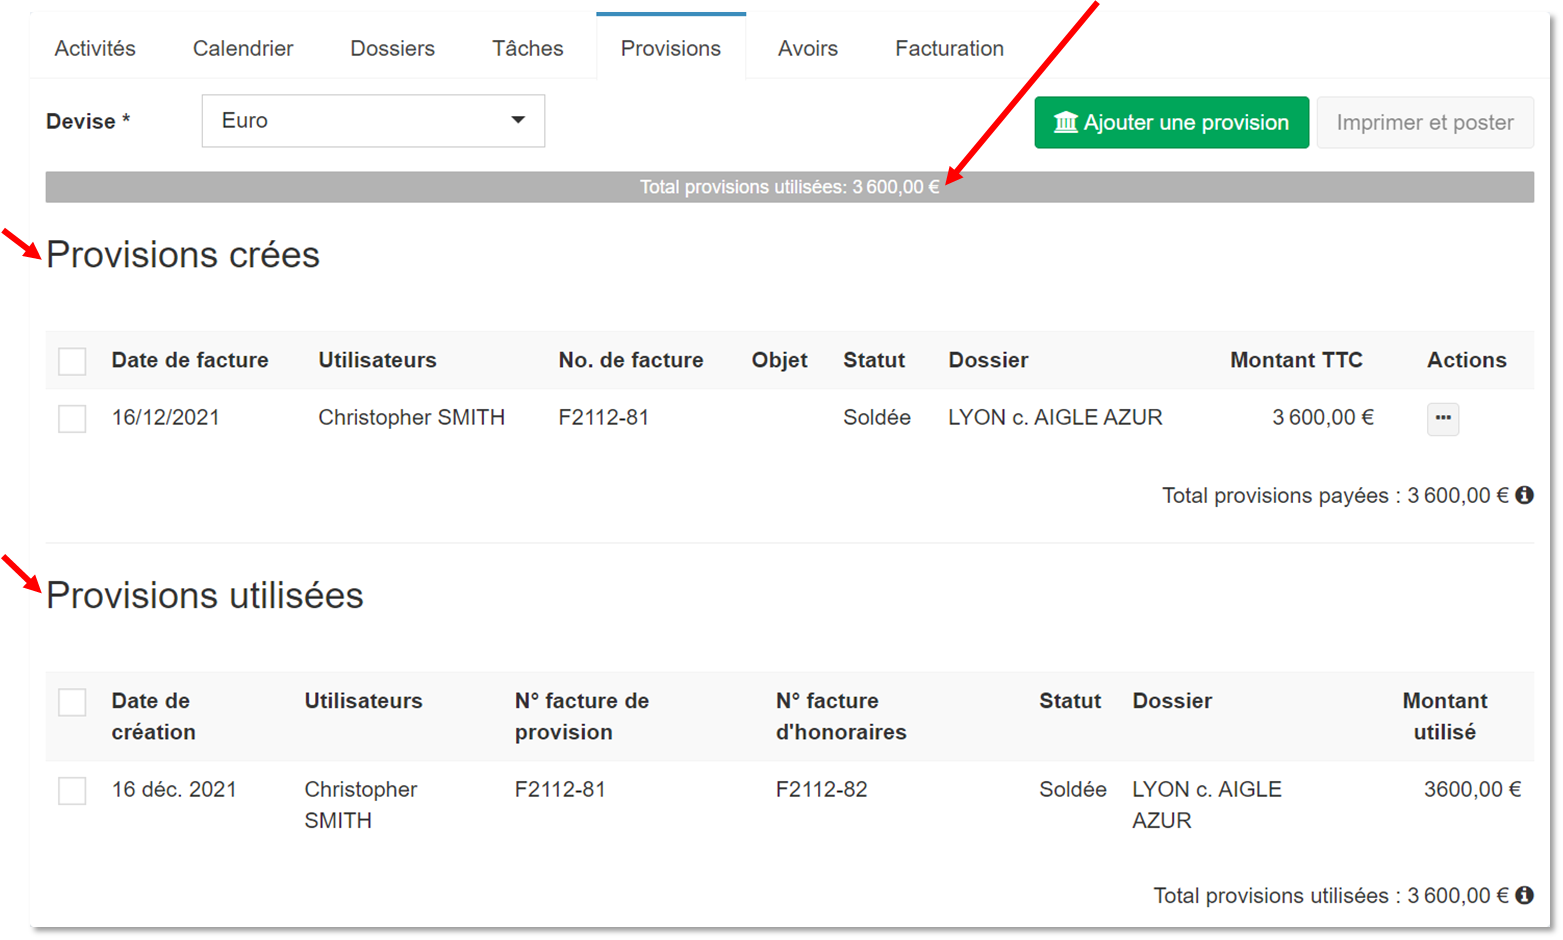Open the Activités tab

tap(95, 48)
